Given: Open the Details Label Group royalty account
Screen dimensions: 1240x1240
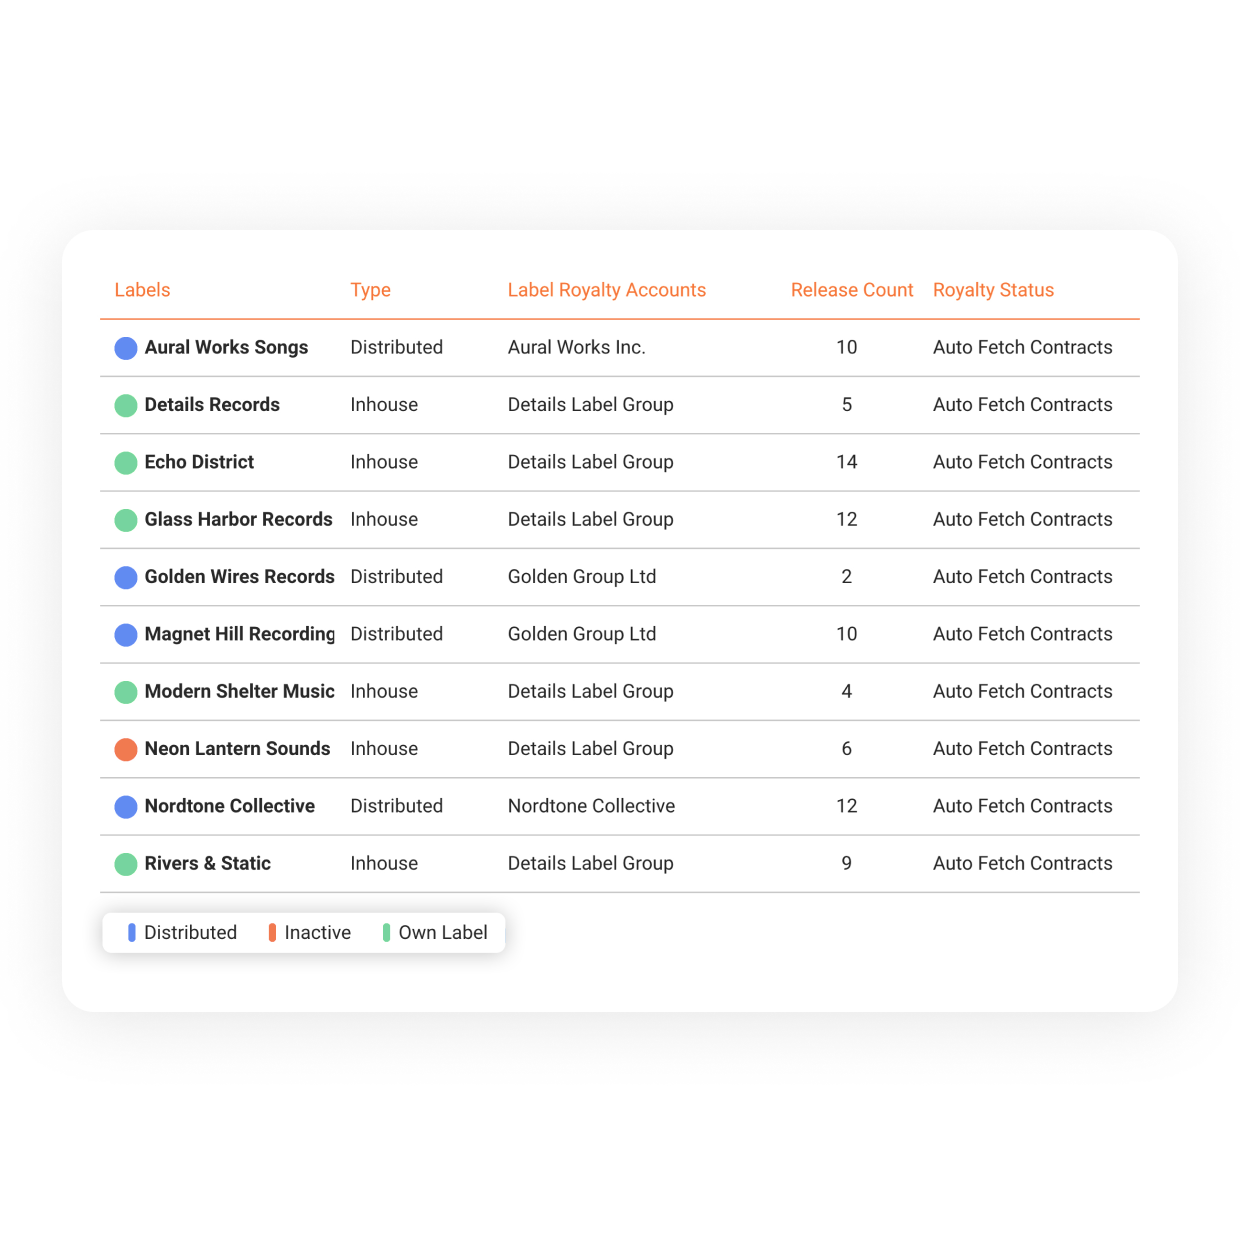Looking at the screenshot, I should pyautogui.click(x=590, y=405).
